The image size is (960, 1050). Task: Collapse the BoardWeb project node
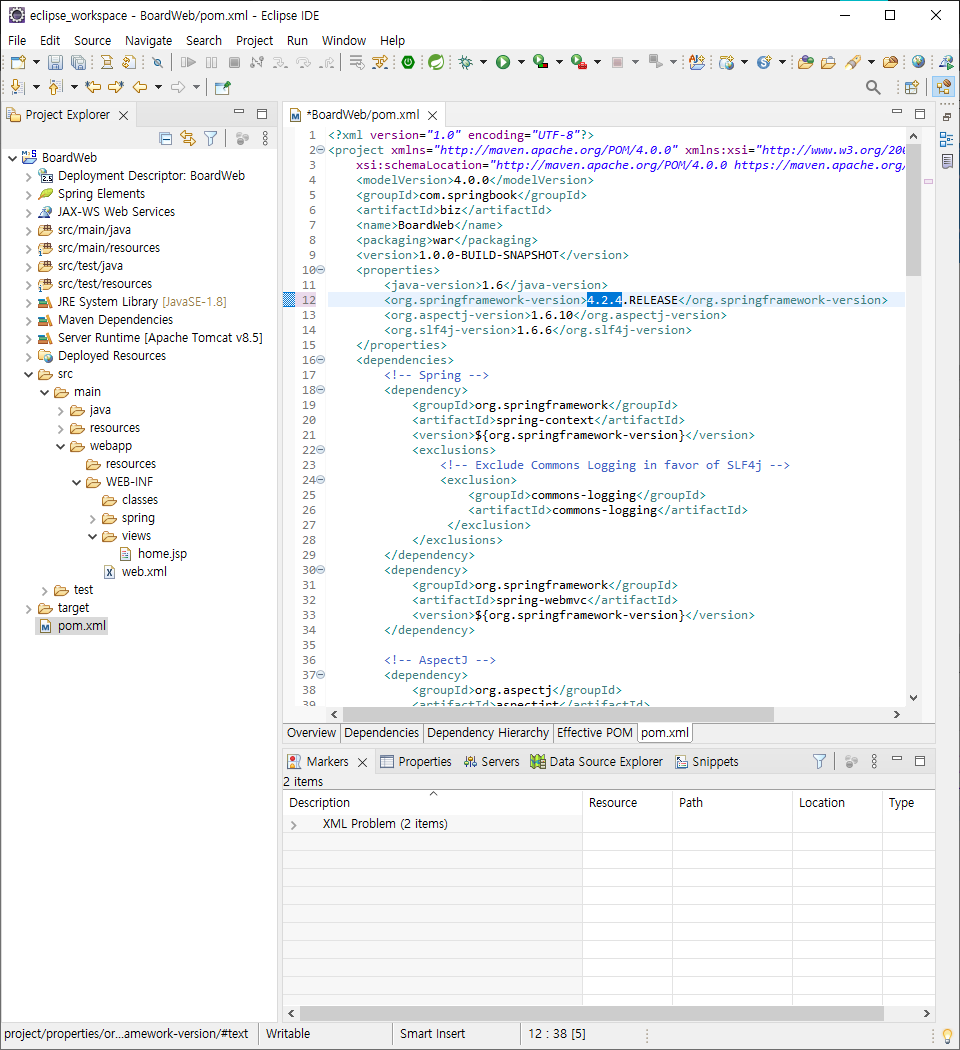click(x=12, y=158)
